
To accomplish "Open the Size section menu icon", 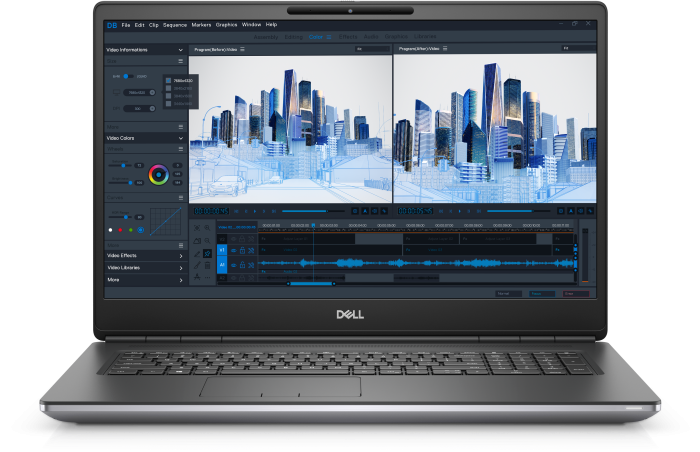I will (180, 61).
